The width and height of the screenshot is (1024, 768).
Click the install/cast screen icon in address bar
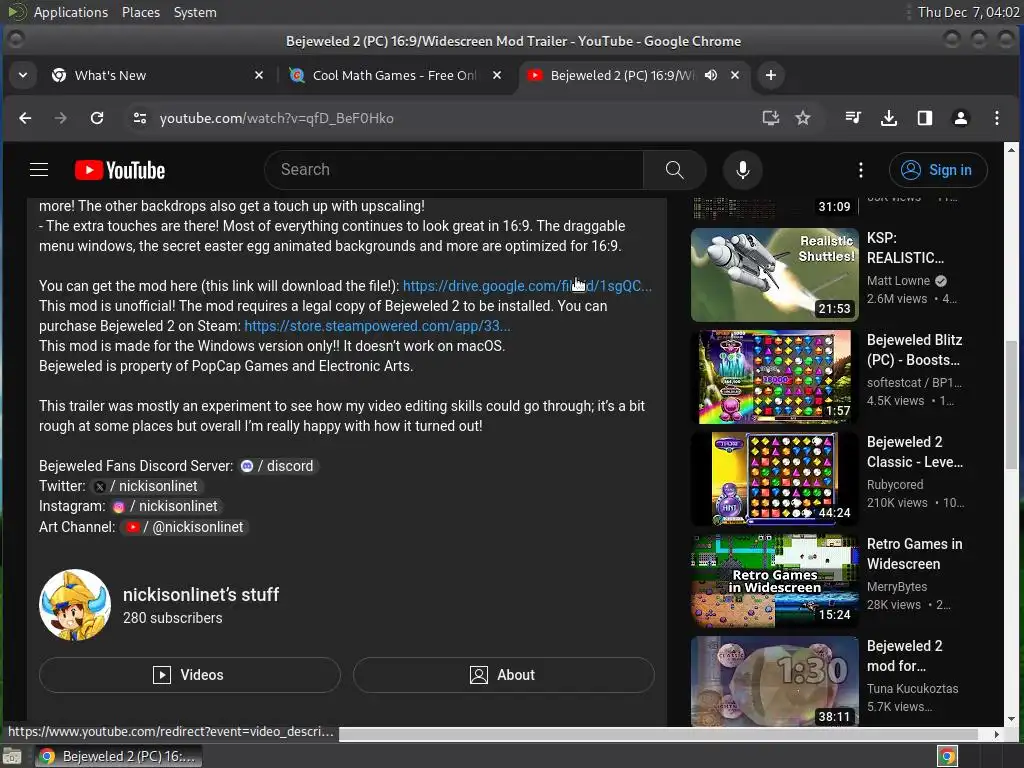tap(771, 118)
